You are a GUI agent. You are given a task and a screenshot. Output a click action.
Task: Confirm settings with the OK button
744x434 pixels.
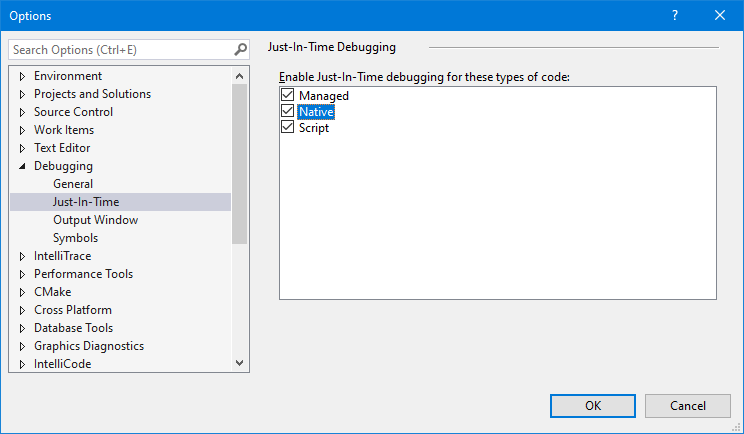[x=593, y=406]
